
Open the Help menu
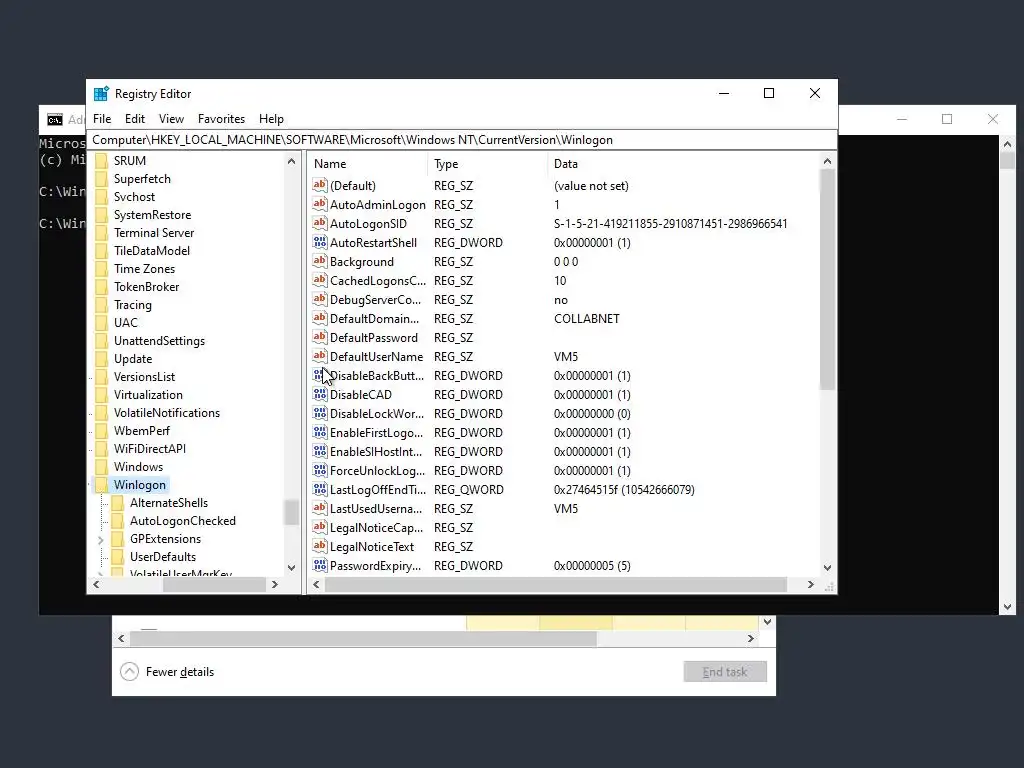[271, 119]
